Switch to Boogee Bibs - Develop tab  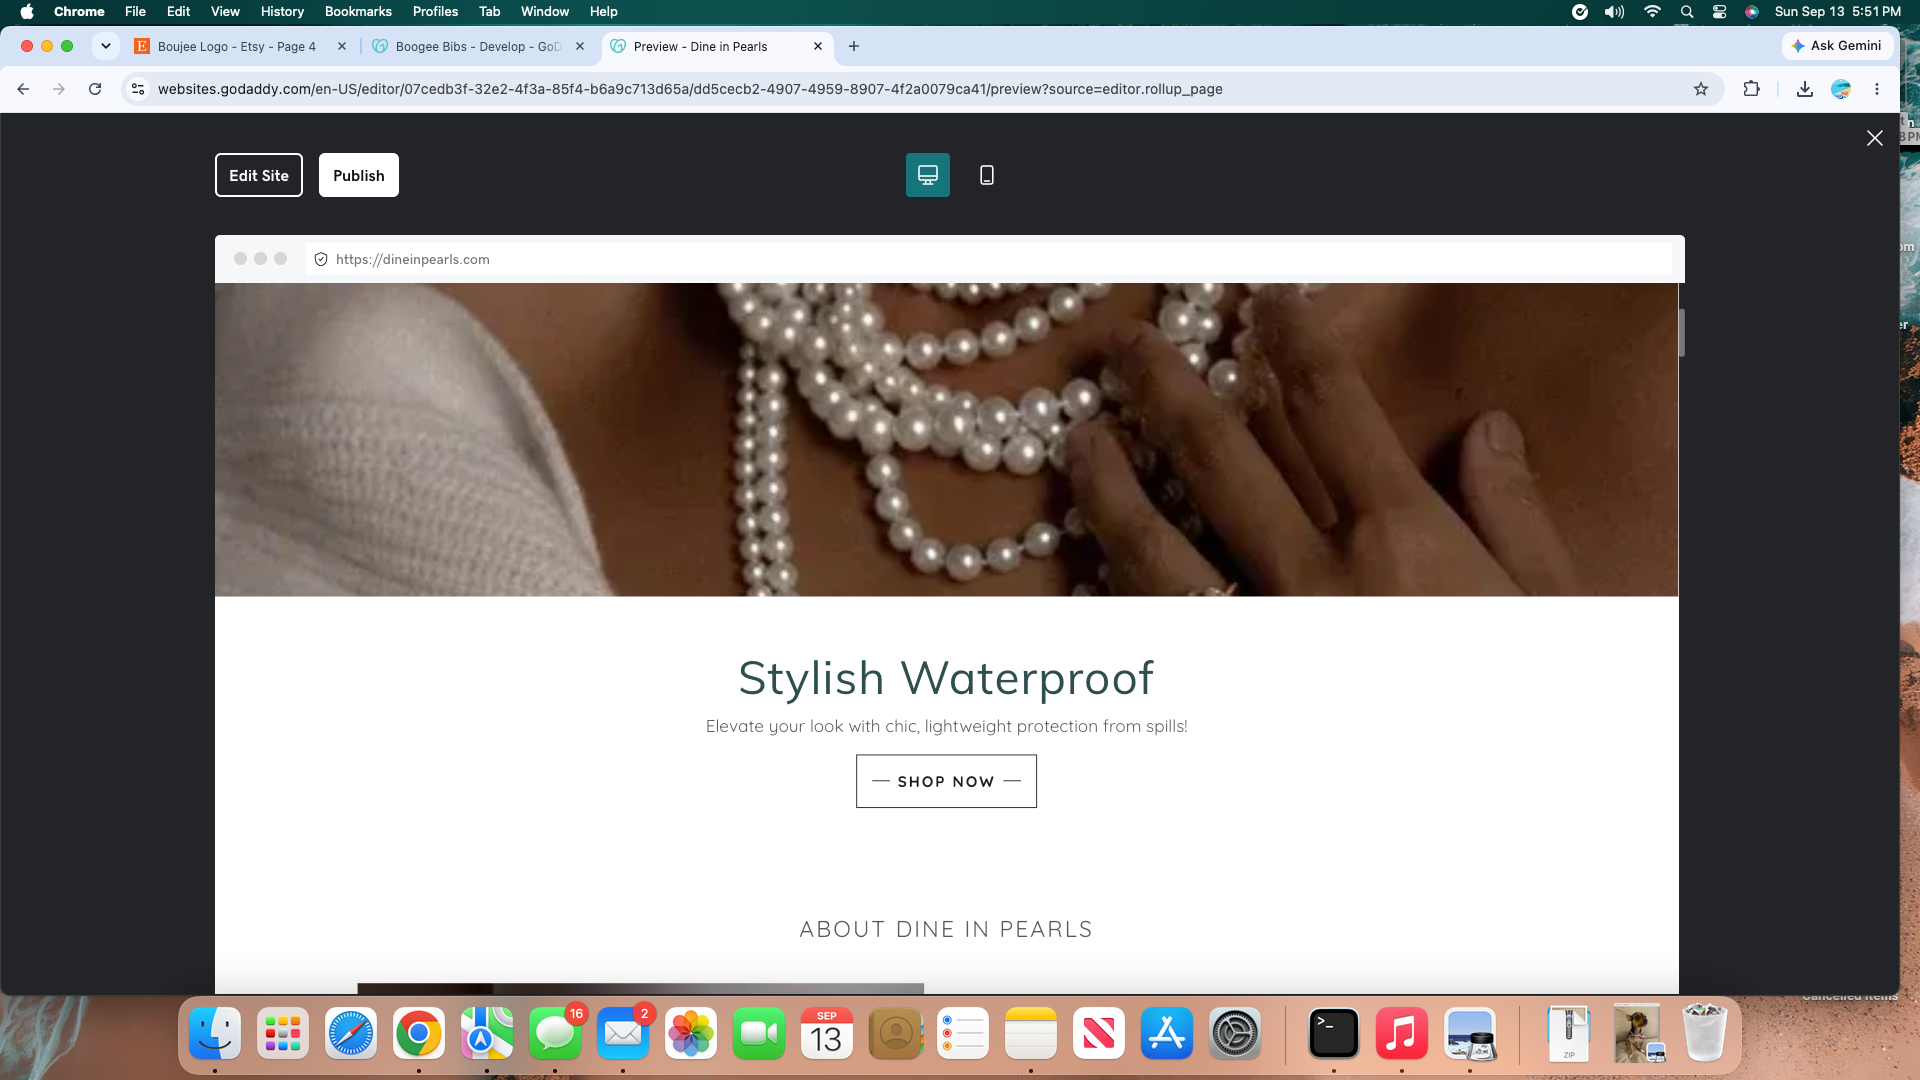pyautogui.click(x=478, y=47)
